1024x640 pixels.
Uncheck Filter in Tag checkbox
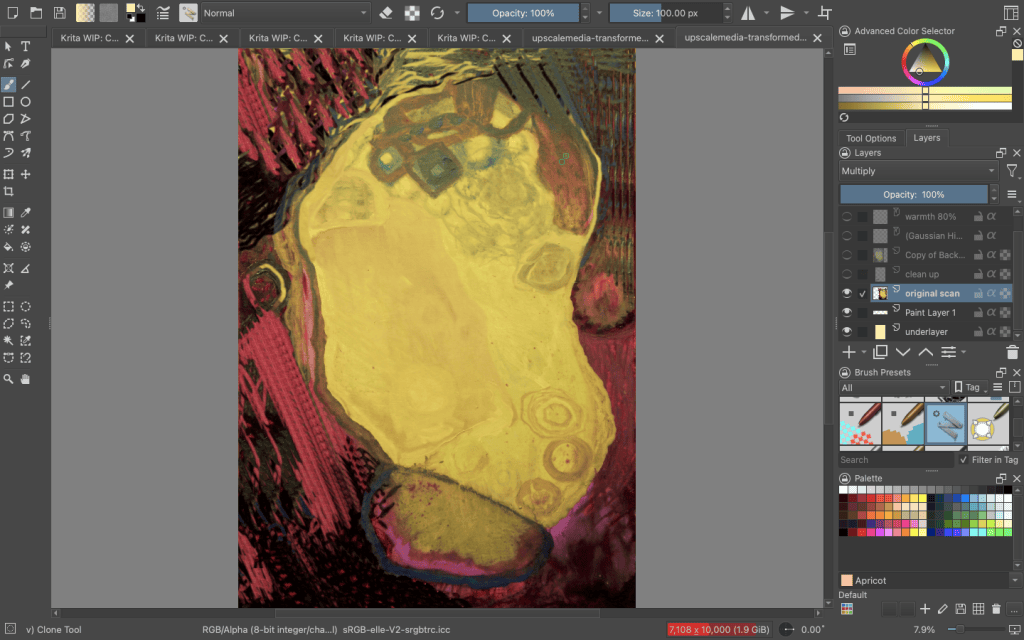point(964,460)
